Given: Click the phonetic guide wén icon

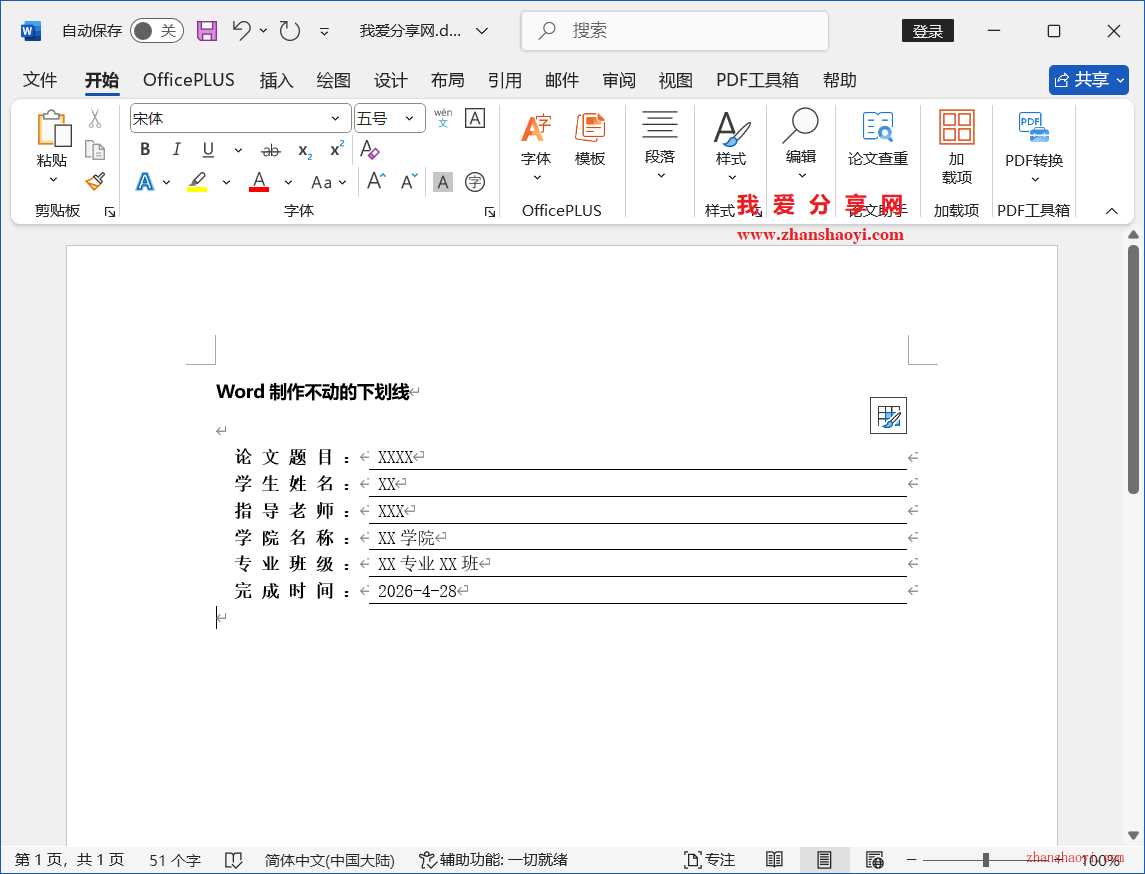Looking at the screenshot, I should coord(443,118).
